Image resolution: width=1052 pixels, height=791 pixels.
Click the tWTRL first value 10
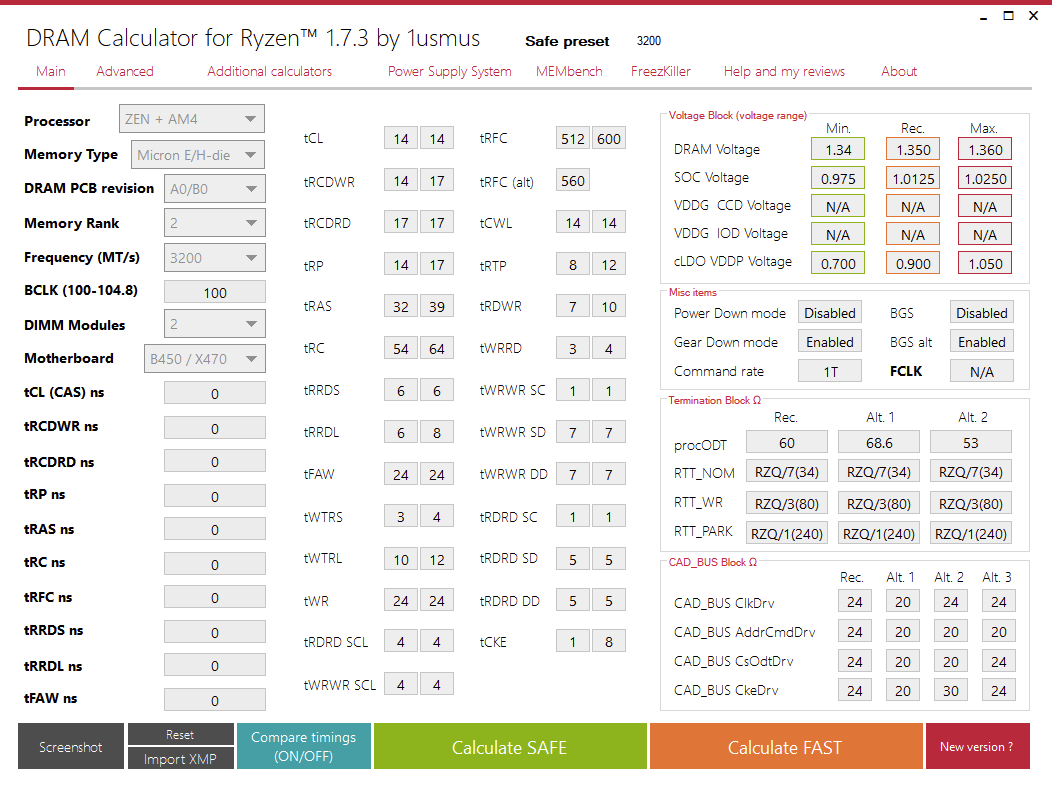(x=401, y=559)
